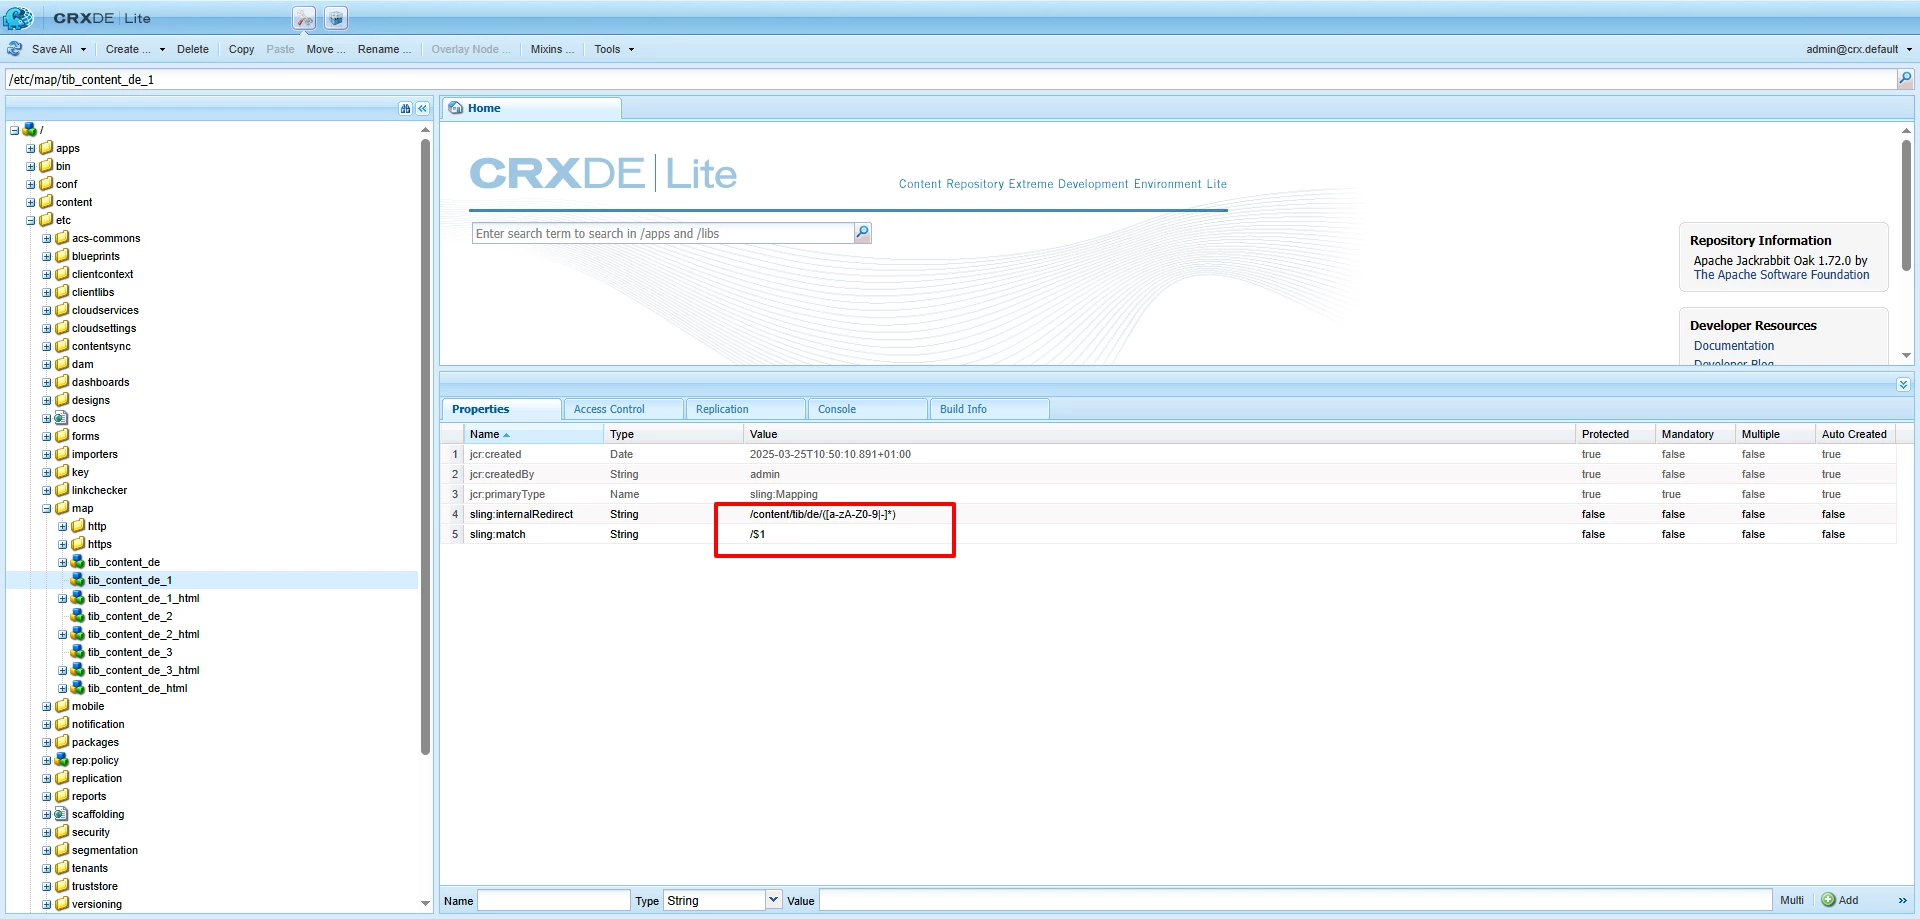Screen dimensions: 1920x919
Task: Click the /apps and /libs search field
Action: pos(663,233)
